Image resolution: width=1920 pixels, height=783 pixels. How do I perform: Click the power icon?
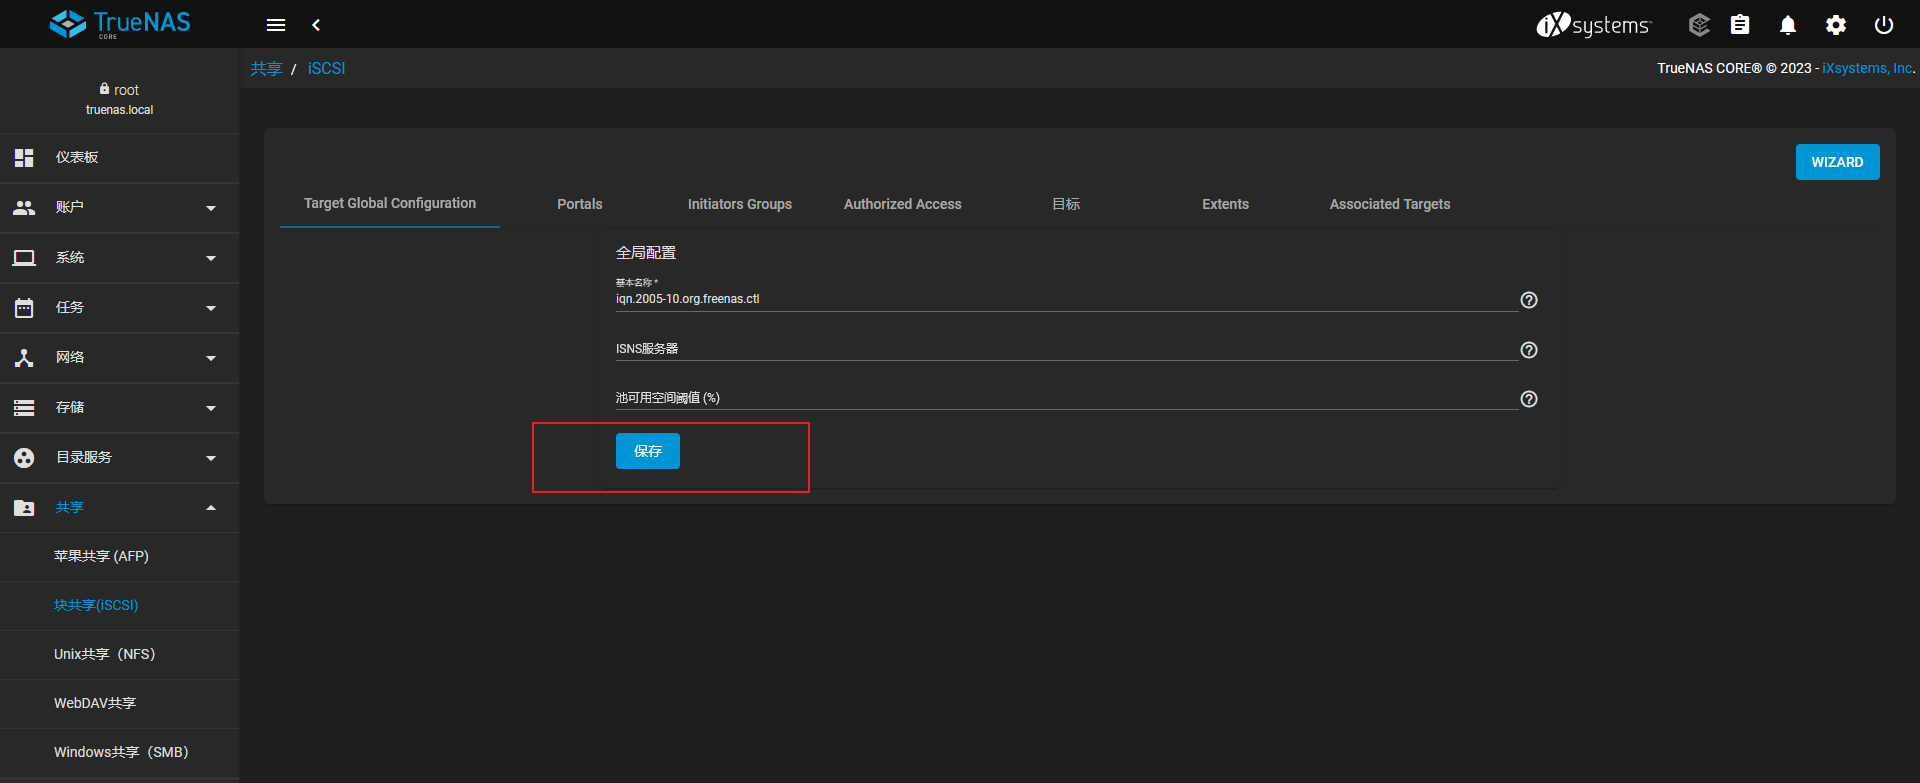(1884, 25)
